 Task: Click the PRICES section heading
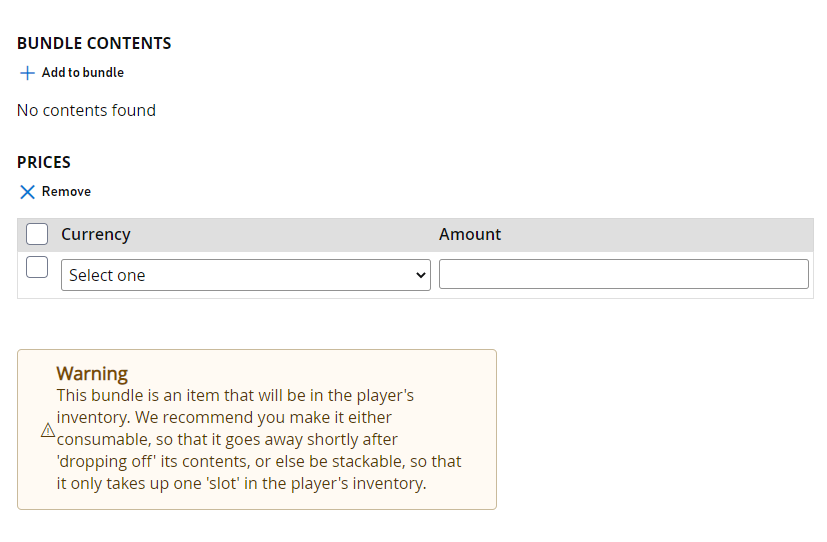coord(44,162)
